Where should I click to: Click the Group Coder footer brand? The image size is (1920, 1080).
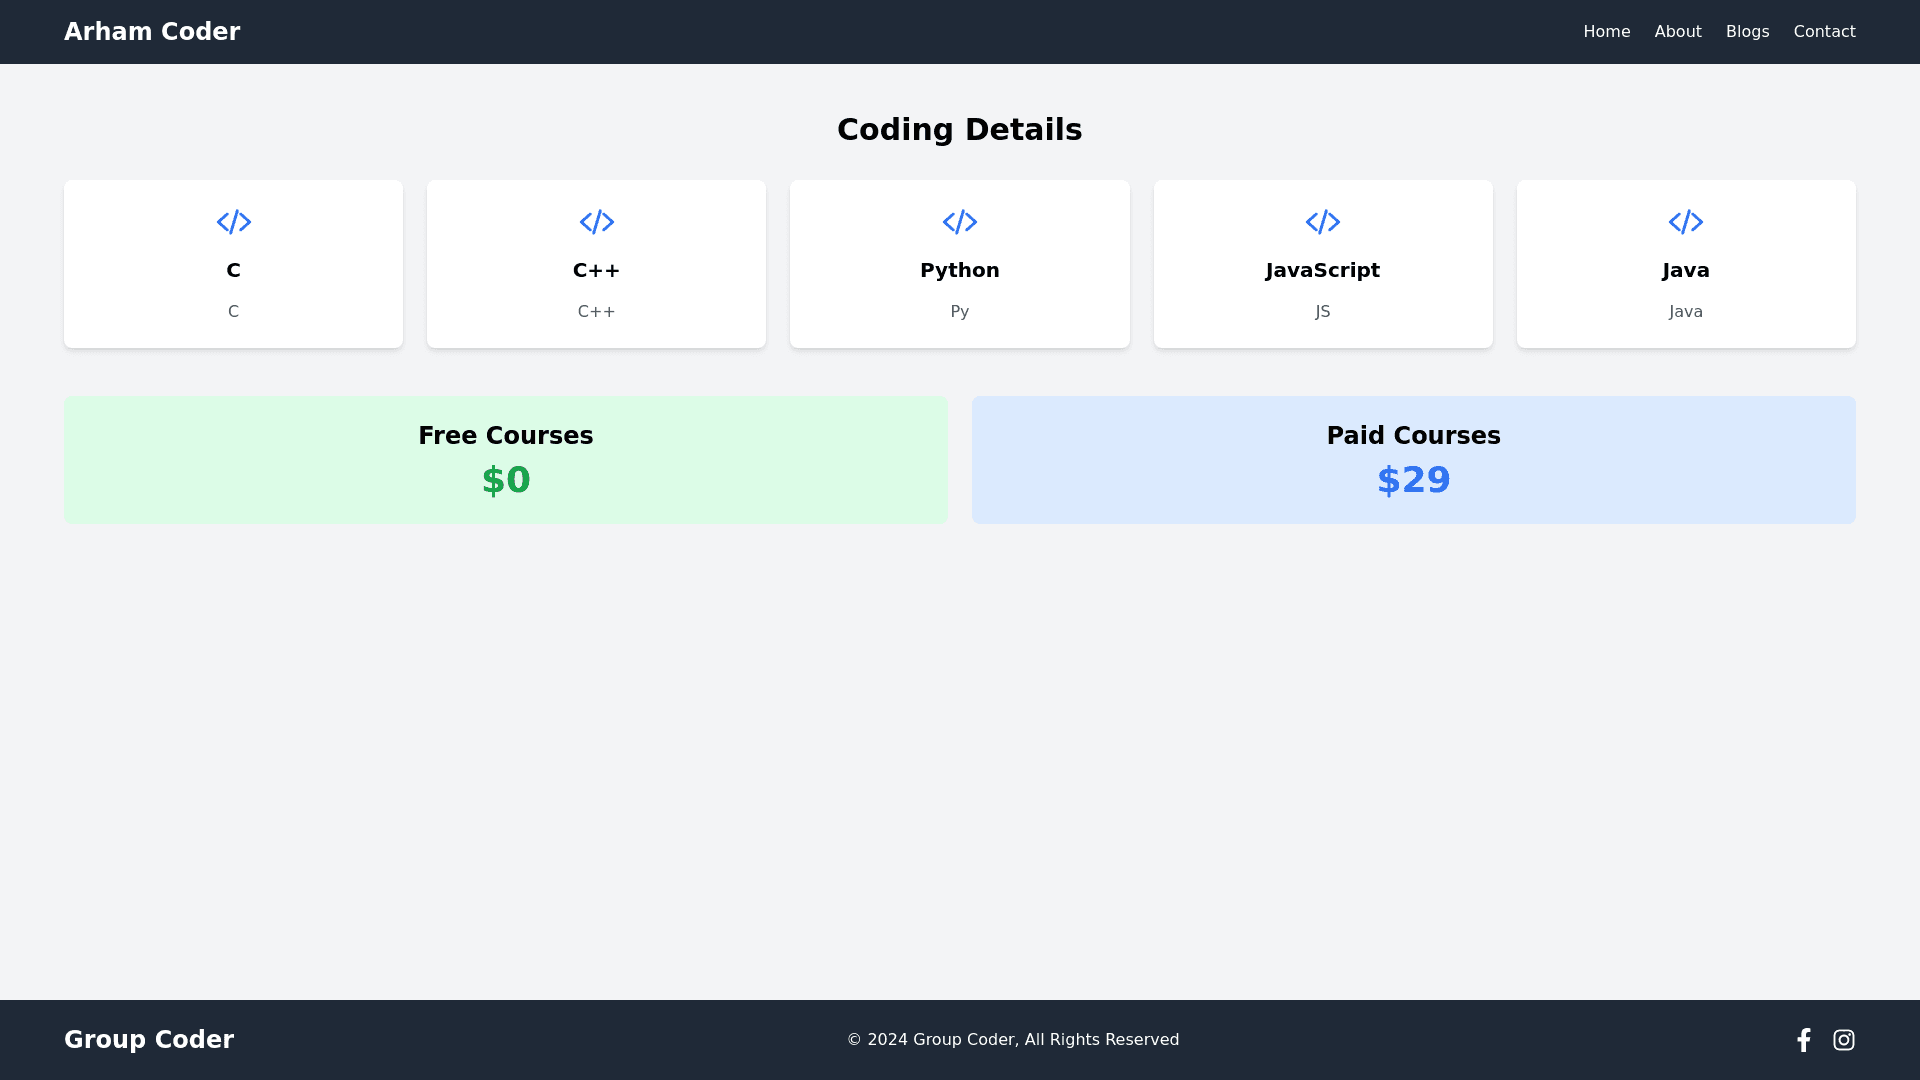point(149,1040)
